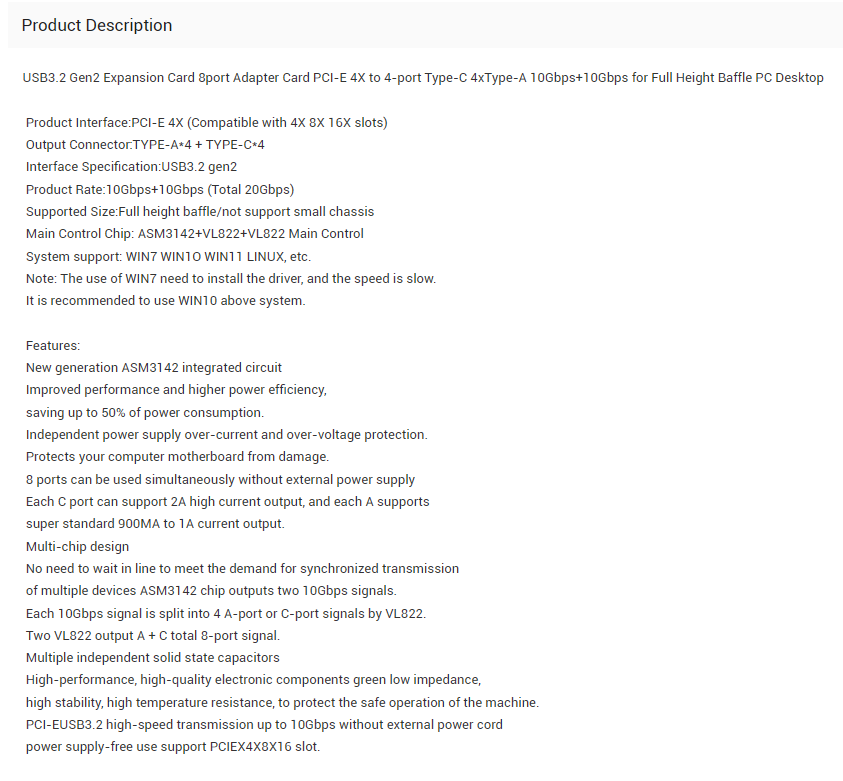The width and height of the screenshot is (843, 781).
Task: Click the Two VL822 output 8-port line
Action: (x=153, y=635)
